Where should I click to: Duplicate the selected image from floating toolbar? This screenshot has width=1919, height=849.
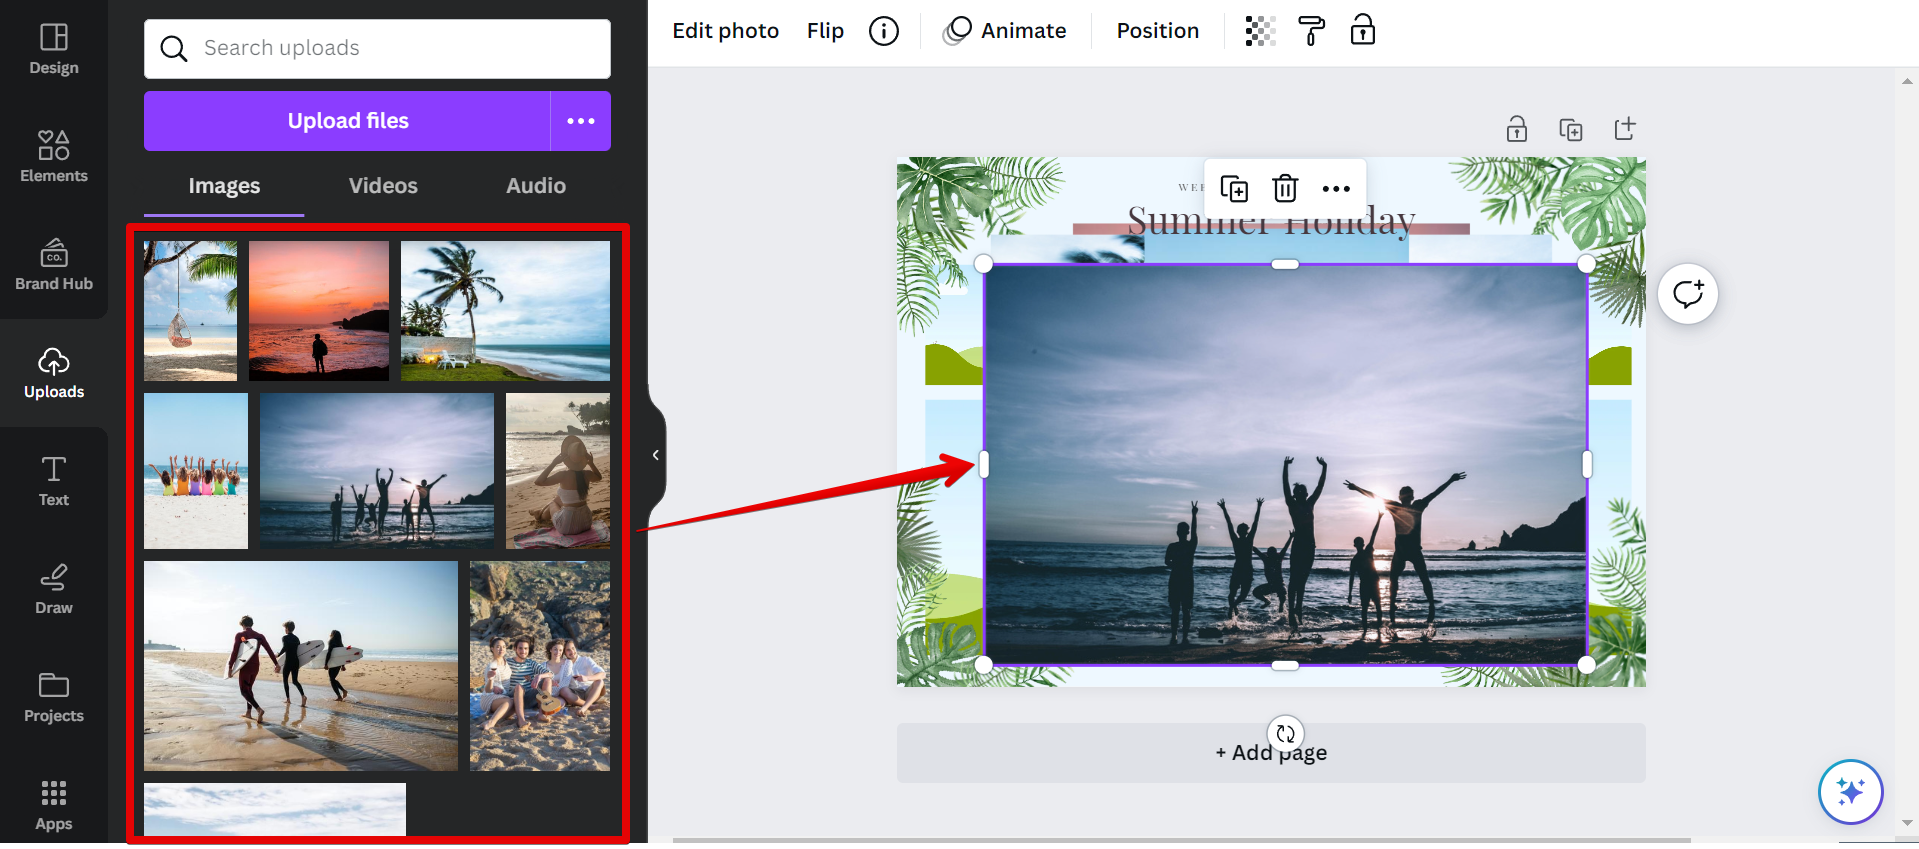click(x=1234, y=188)
